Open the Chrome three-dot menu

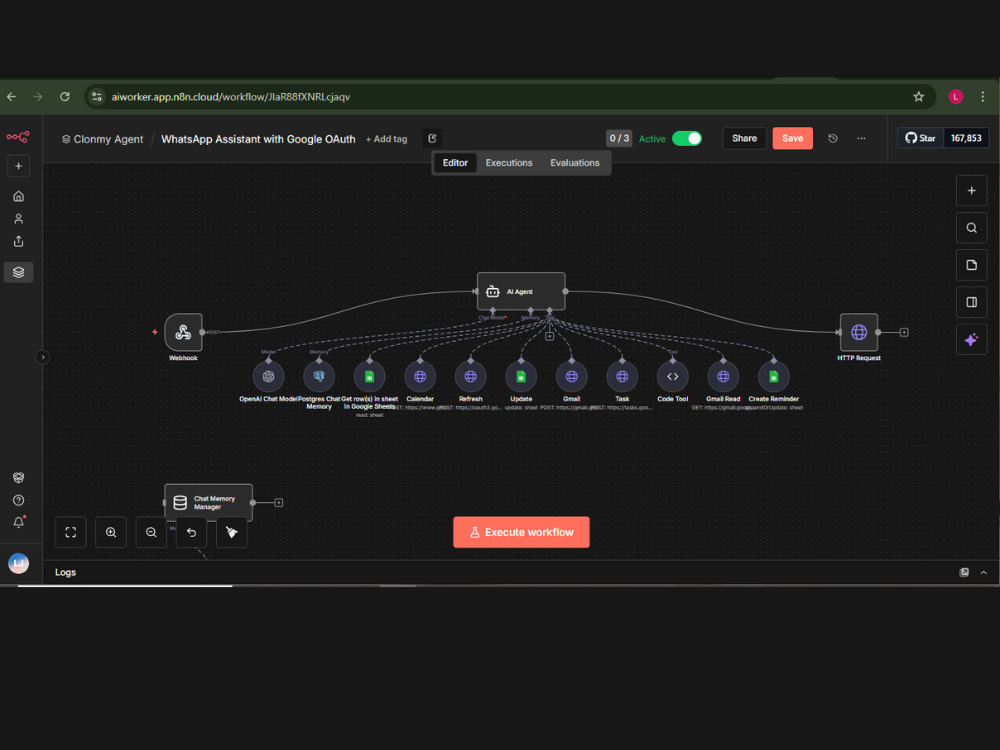tap(983, 97)
